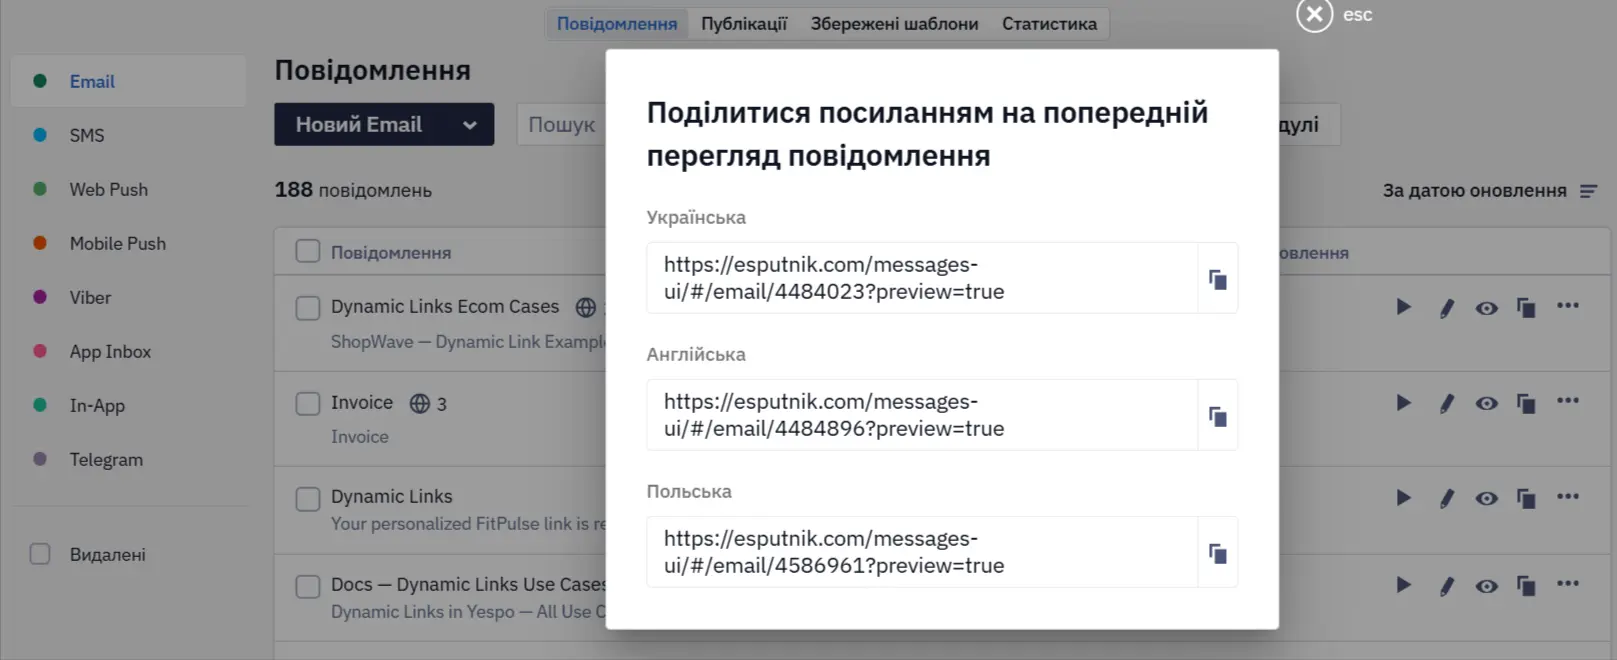Open more options for Dynamic Links Ecom Cases
The width and height of the screenshot is (1617, 660).
pos(1568,305)
